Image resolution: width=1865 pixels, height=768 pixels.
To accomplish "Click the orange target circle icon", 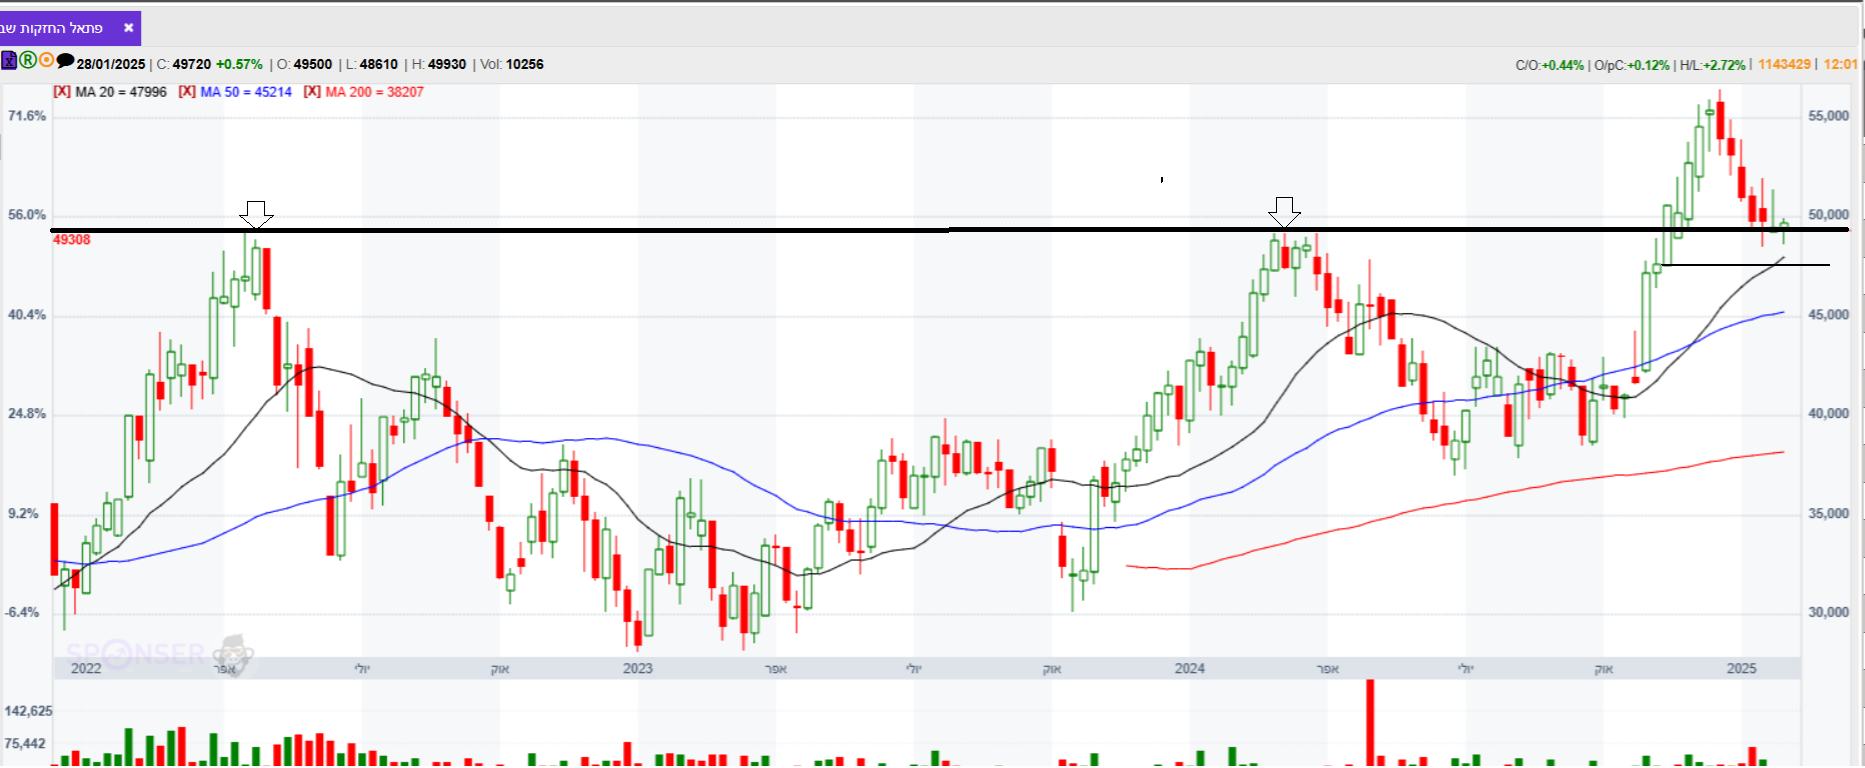I will click(46, 60).
